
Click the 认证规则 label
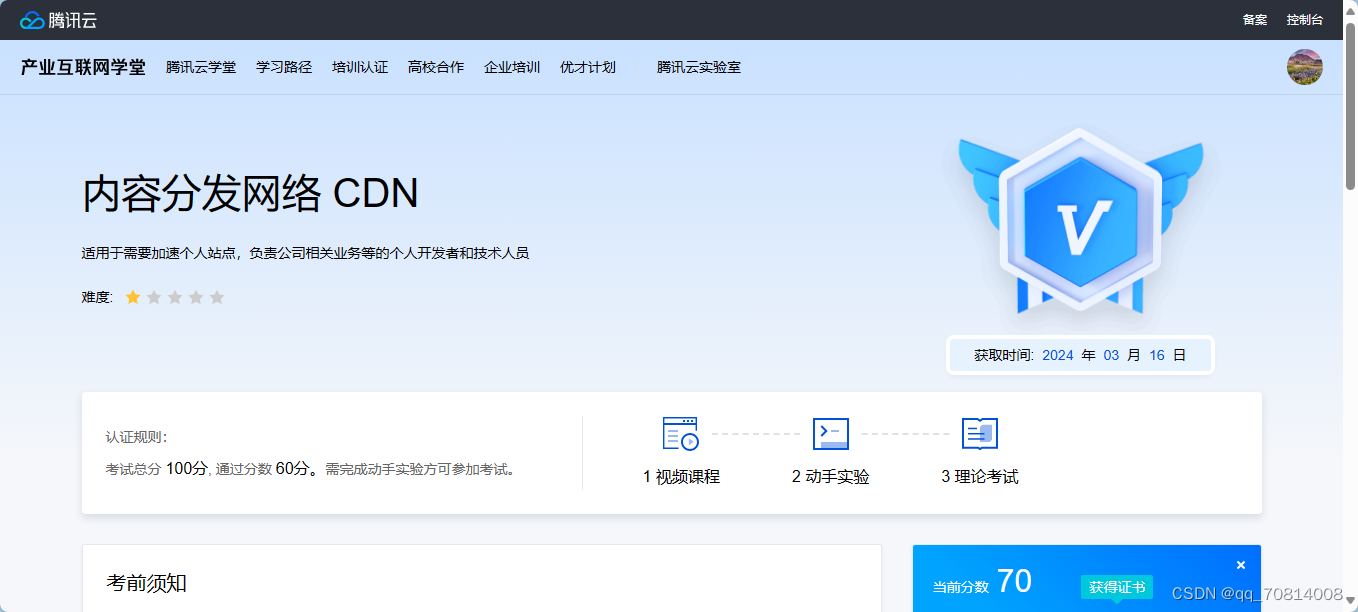coord(138,437)
